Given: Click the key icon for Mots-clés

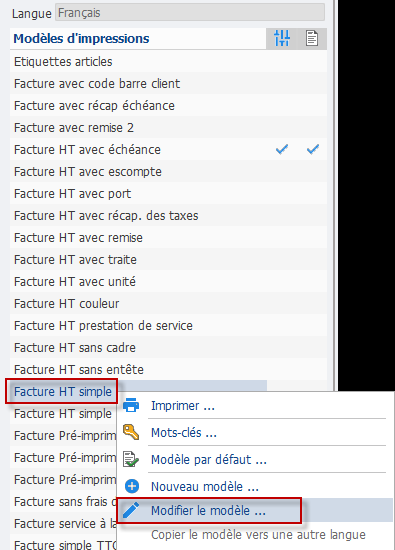Looking at the screenshot, I should coord(131,432).
